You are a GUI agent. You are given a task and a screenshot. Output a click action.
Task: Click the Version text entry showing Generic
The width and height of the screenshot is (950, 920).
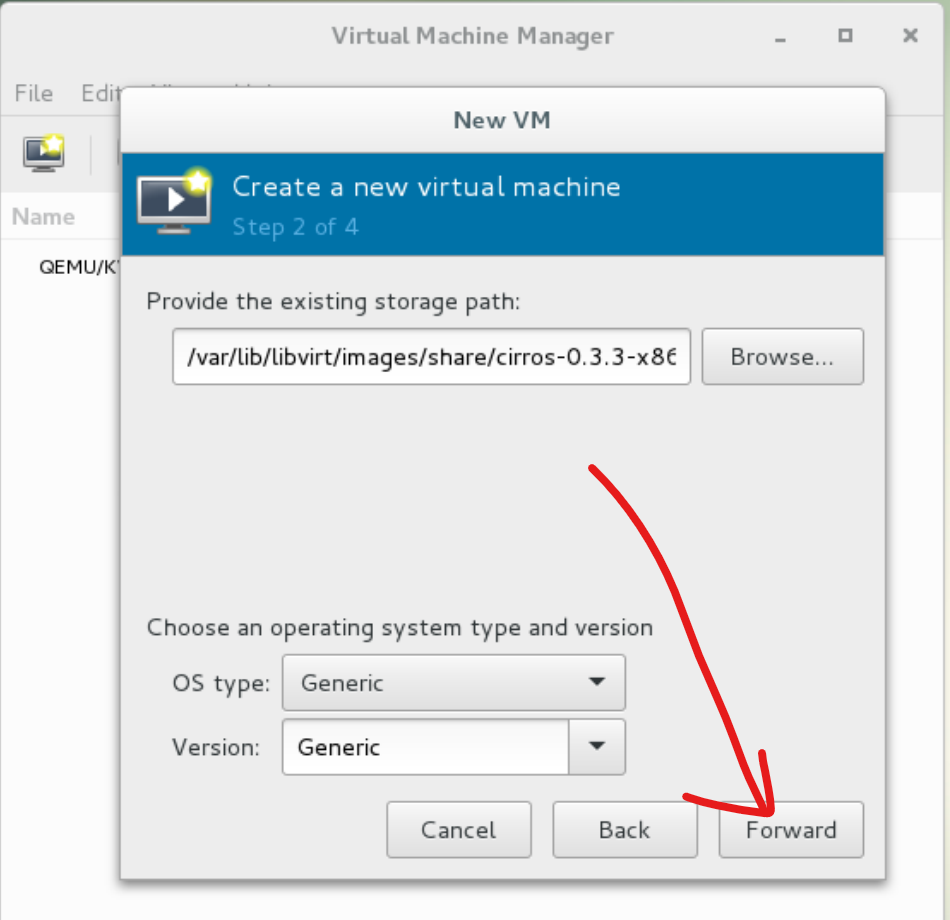(425, 747)
